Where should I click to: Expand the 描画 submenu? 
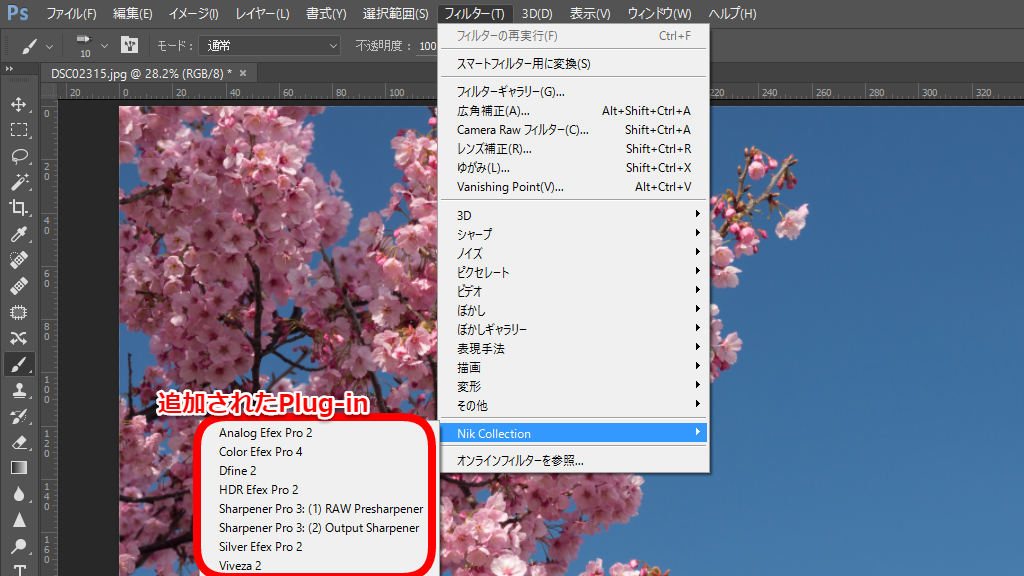click(x=573, y=367)
